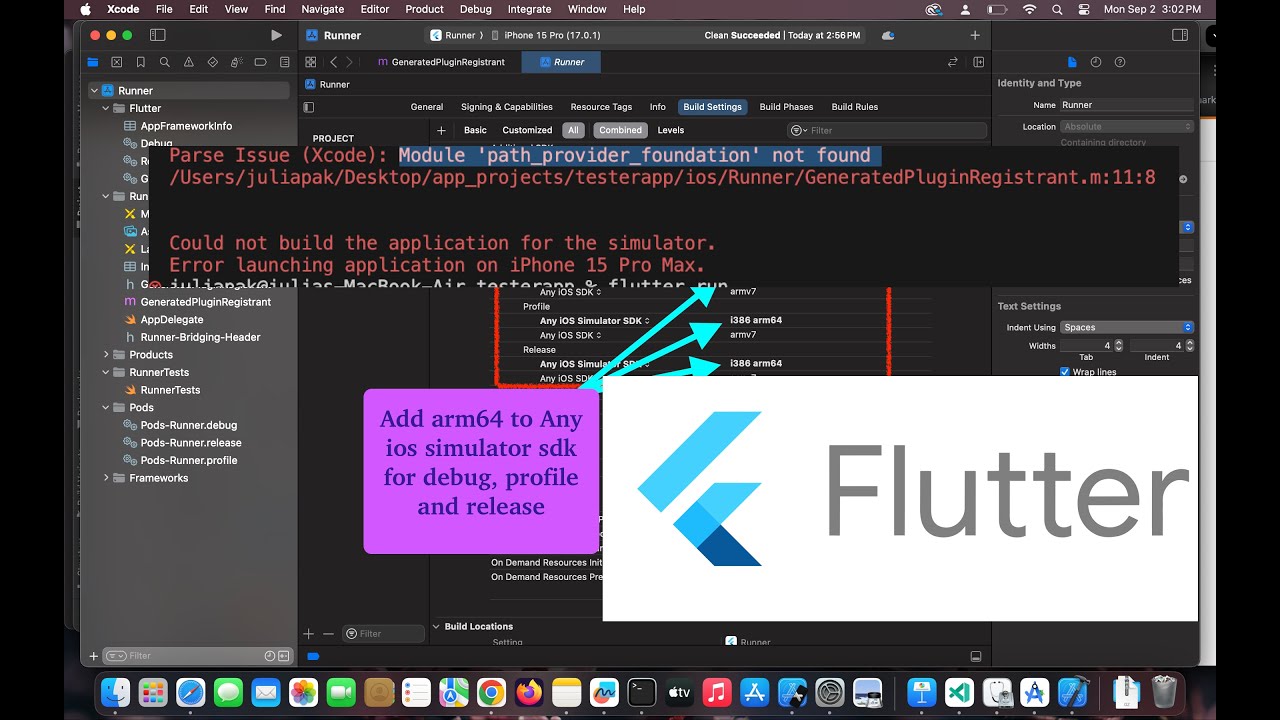Collapse the Build Locations section
Screen dimensions: 1280x720
click(x=436, y=627)
